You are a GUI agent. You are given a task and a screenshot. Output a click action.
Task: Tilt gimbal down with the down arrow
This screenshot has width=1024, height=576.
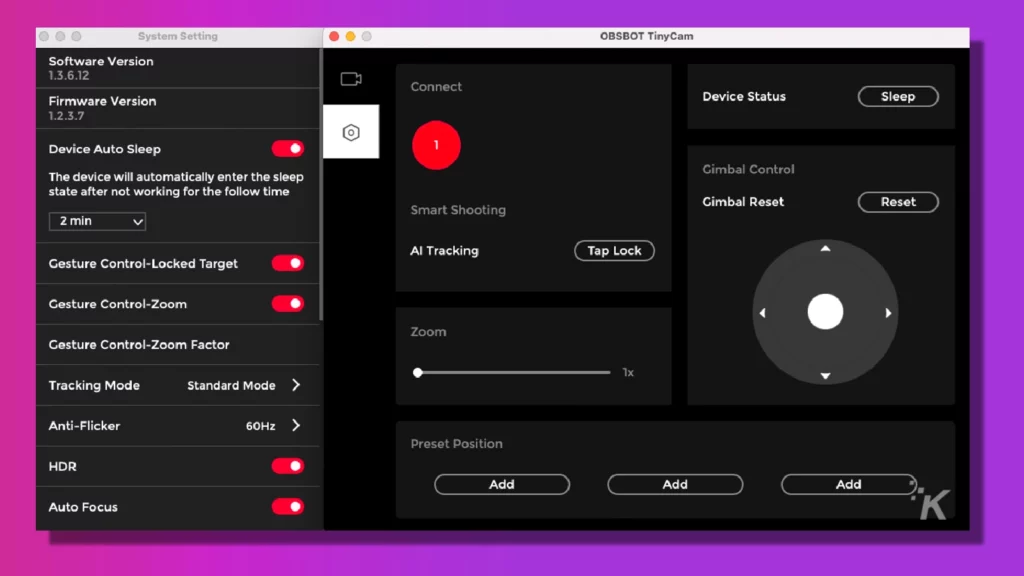(x=825, y=376)
